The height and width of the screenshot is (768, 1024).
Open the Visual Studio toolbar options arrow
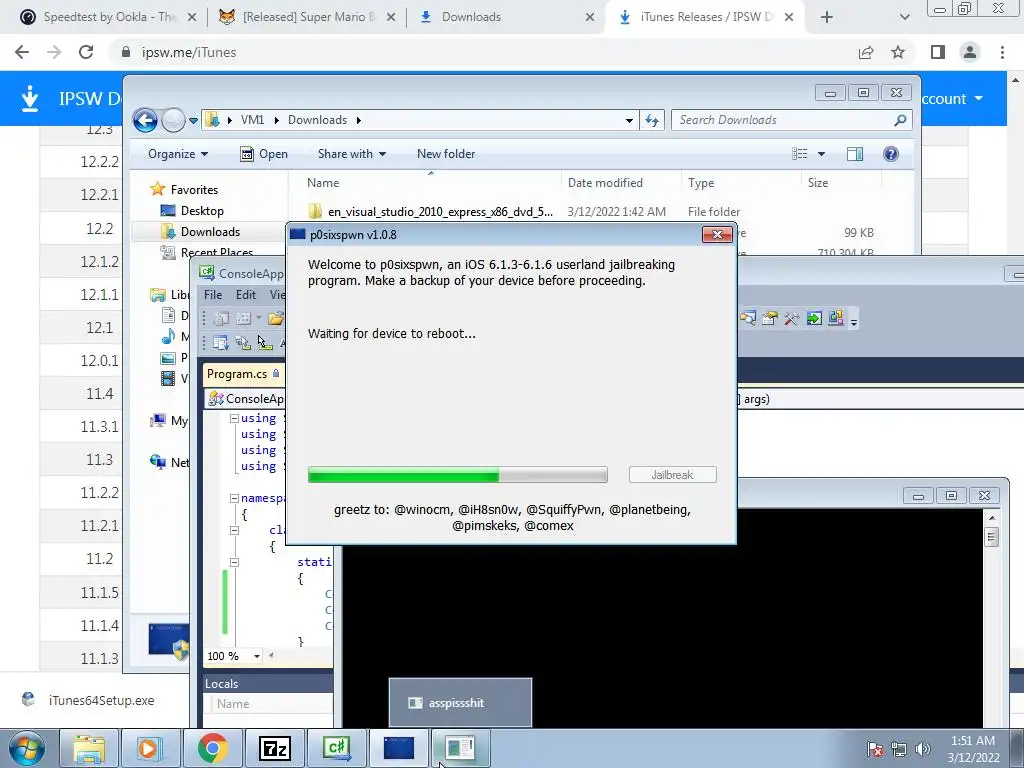coord(854,321)
